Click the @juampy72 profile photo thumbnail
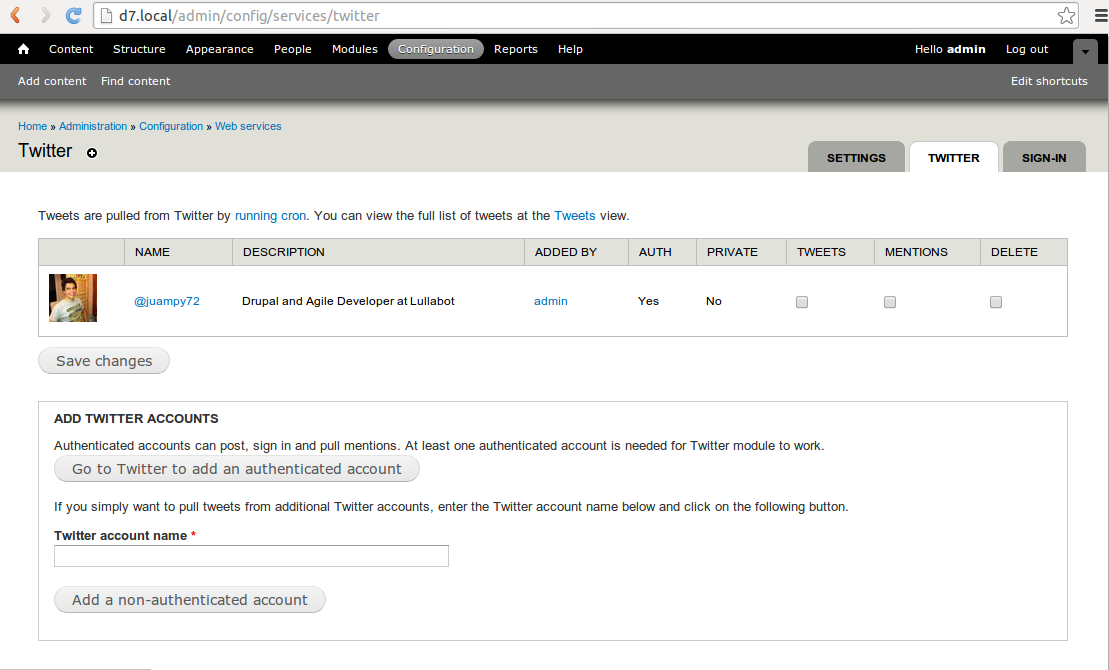Screen dimensions: 1109x670 pos(73,298)
